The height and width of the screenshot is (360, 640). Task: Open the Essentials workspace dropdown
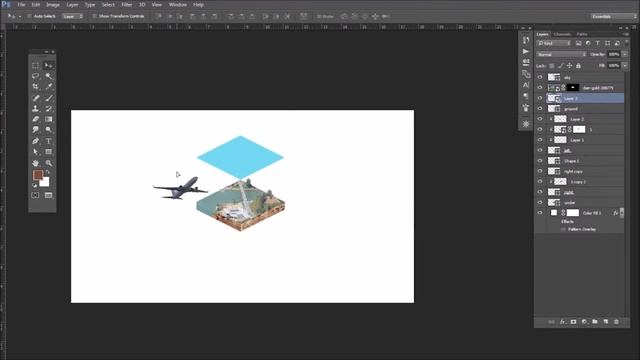[614, 16]
